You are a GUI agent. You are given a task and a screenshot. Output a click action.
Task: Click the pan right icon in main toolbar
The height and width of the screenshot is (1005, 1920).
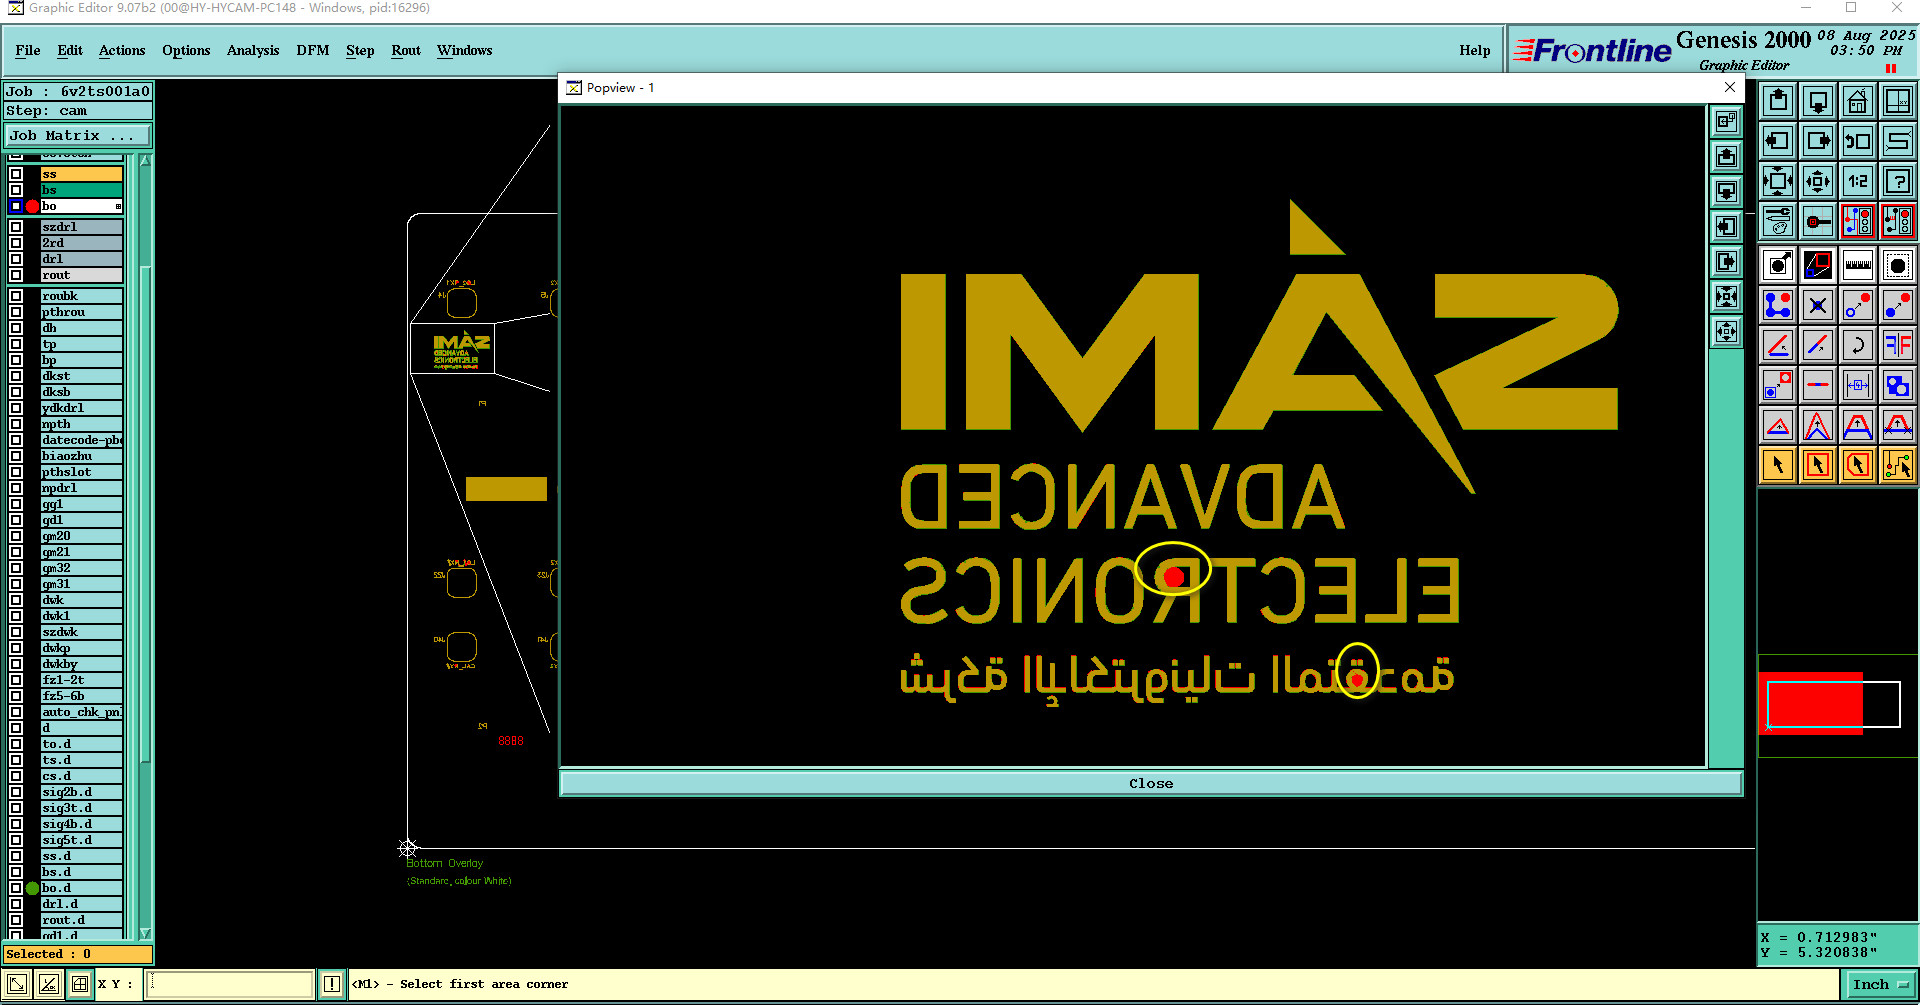(1818, 141)
